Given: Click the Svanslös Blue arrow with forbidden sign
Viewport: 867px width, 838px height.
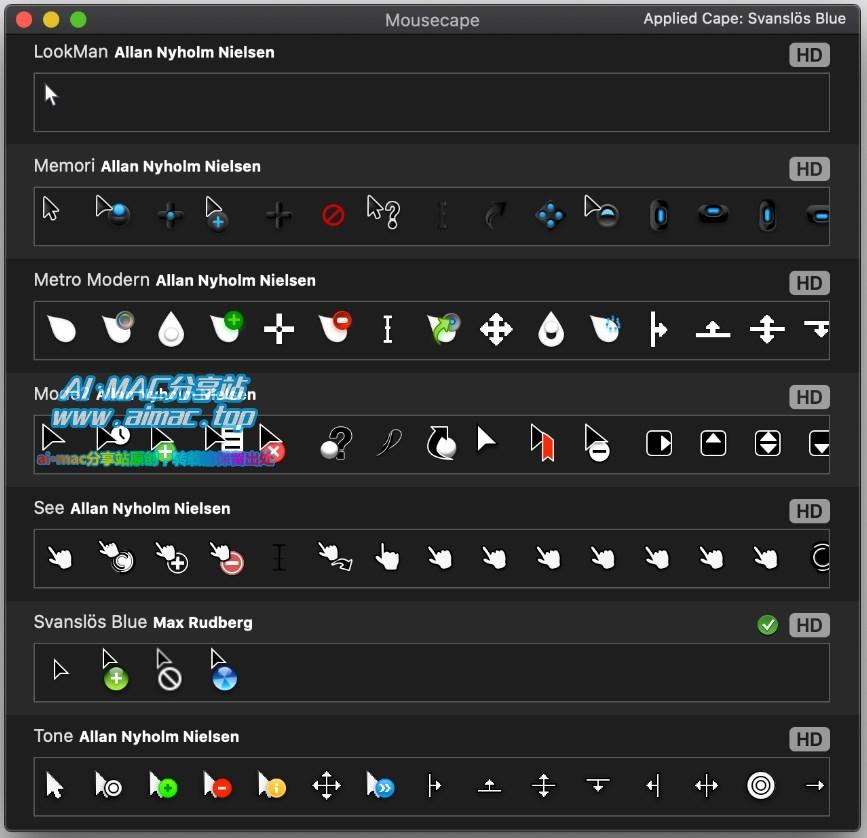Looking at the screenshot, I should tap(169, 670).
